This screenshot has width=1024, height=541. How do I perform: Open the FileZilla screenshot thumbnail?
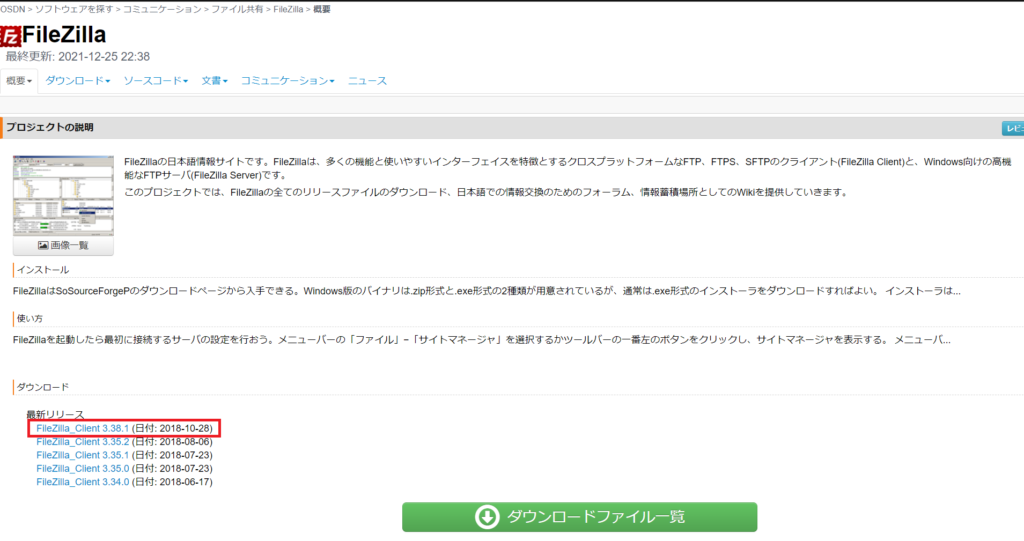point(63,196)
